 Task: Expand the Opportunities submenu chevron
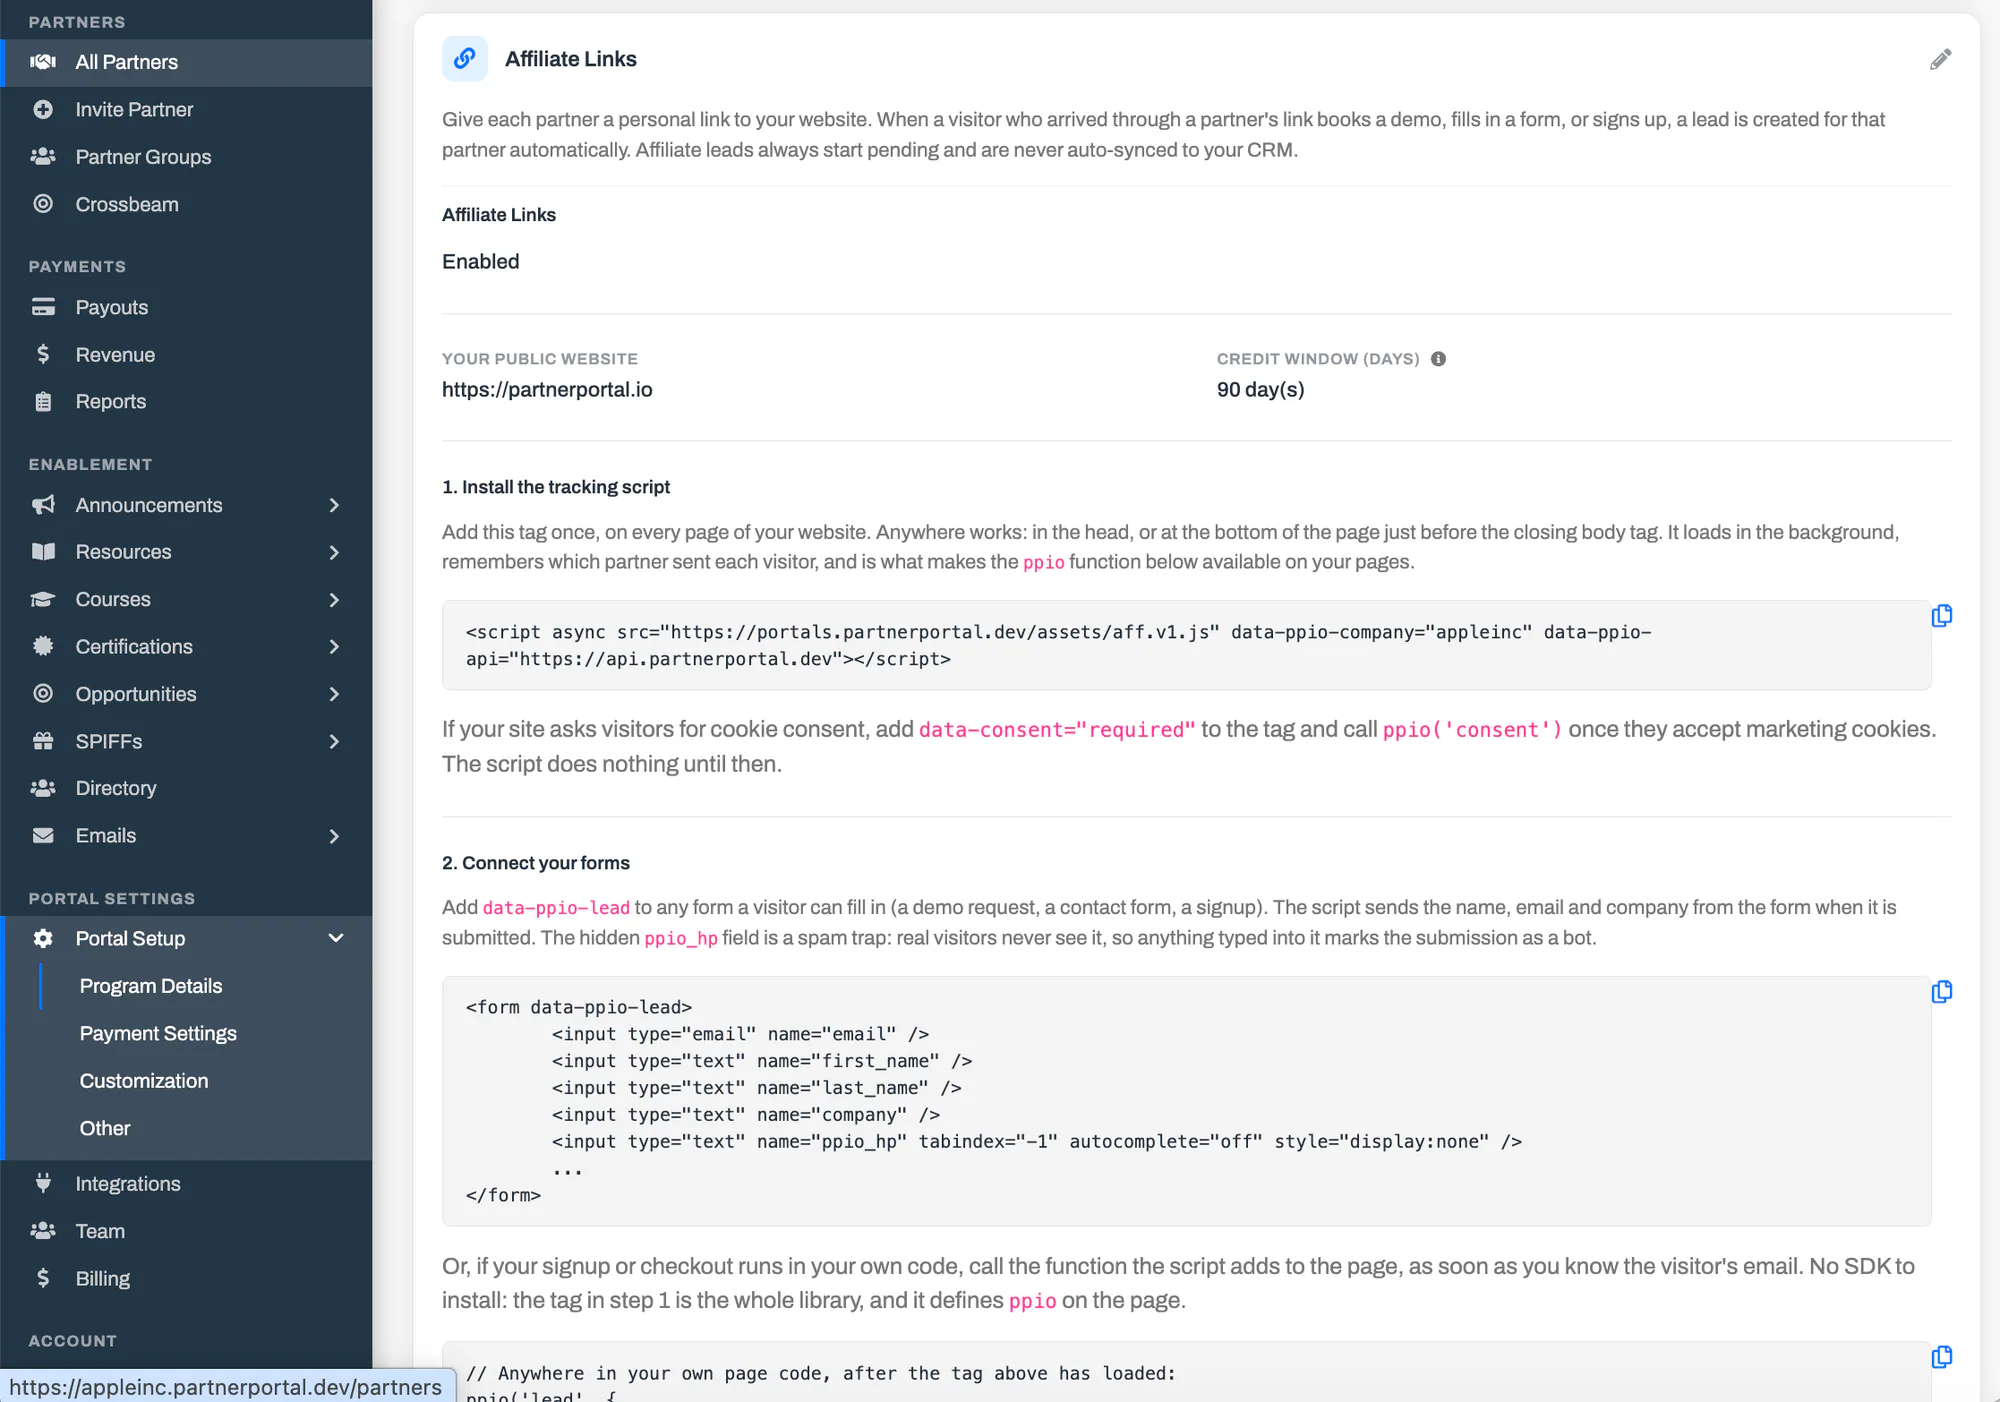point(335,694)
